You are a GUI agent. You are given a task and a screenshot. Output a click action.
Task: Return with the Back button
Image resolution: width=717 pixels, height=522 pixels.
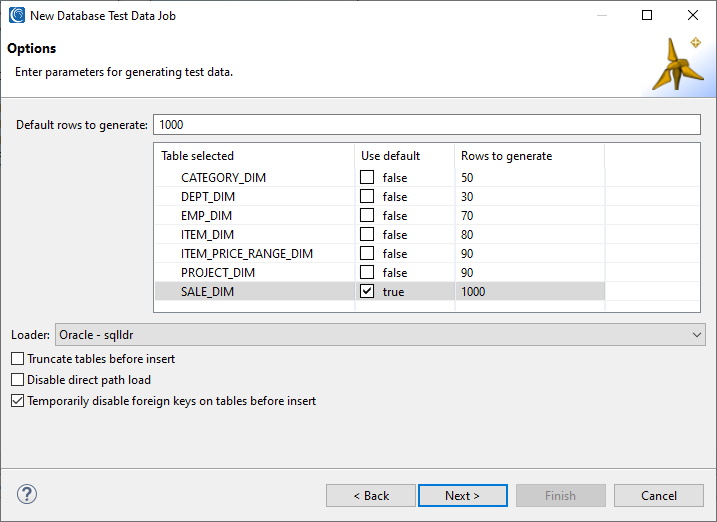tap(371, 495)
